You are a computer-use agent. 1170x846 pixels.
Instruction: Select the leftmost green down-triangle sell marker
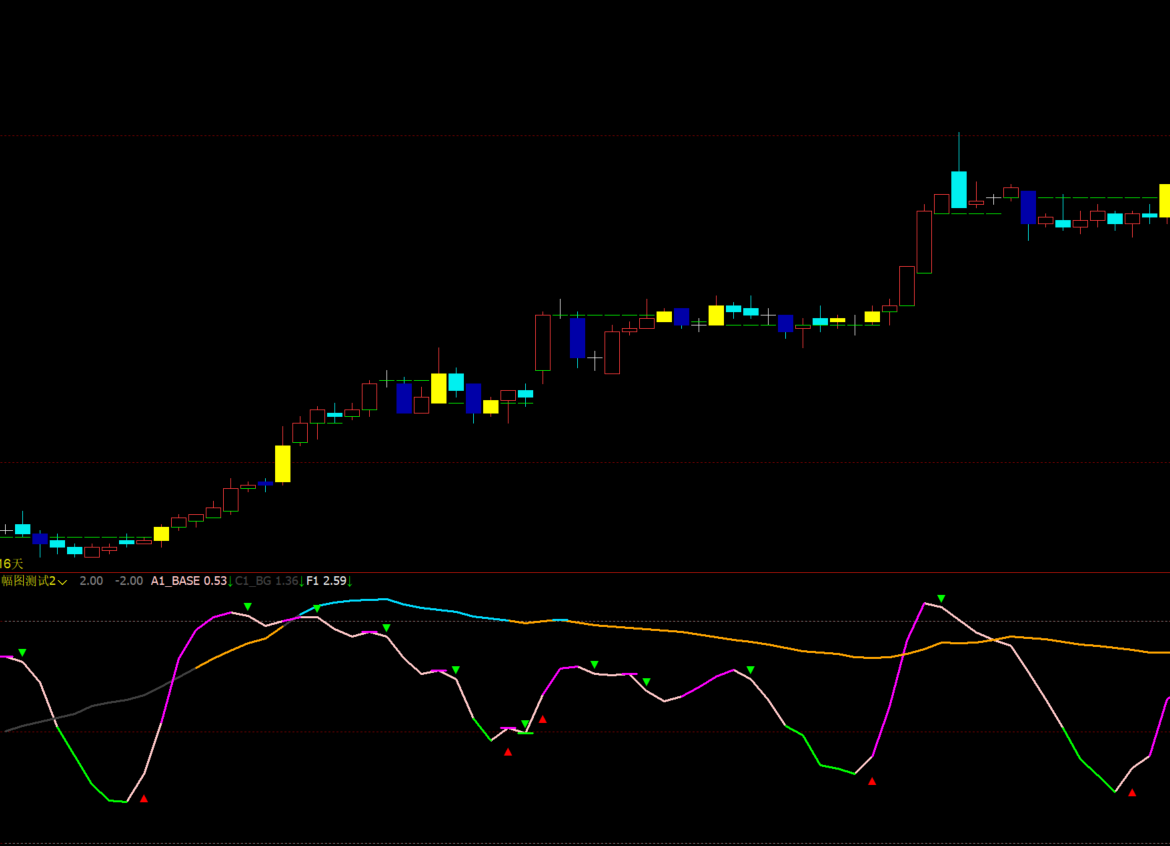[x=22, y=652]
